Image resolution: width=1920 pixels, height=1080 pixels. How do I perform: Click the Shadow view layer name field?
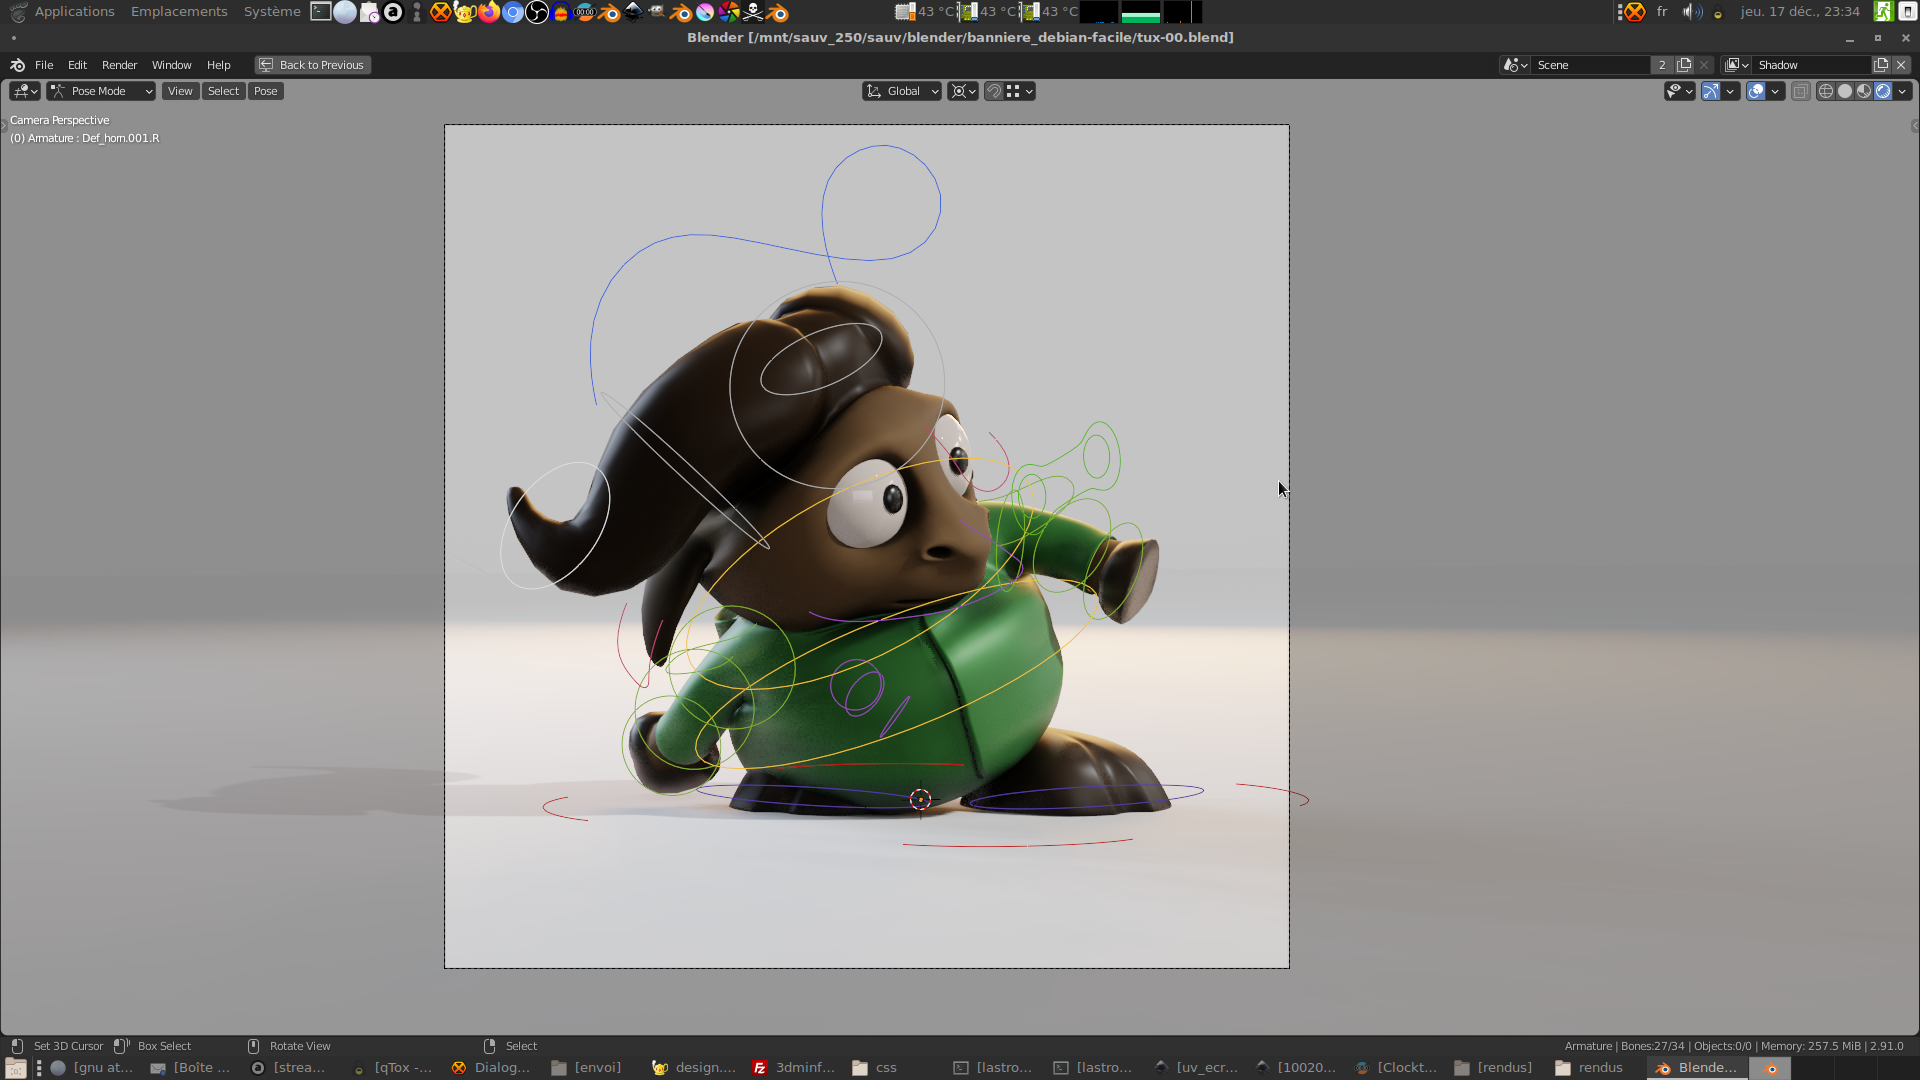[x=1812, y=65]
